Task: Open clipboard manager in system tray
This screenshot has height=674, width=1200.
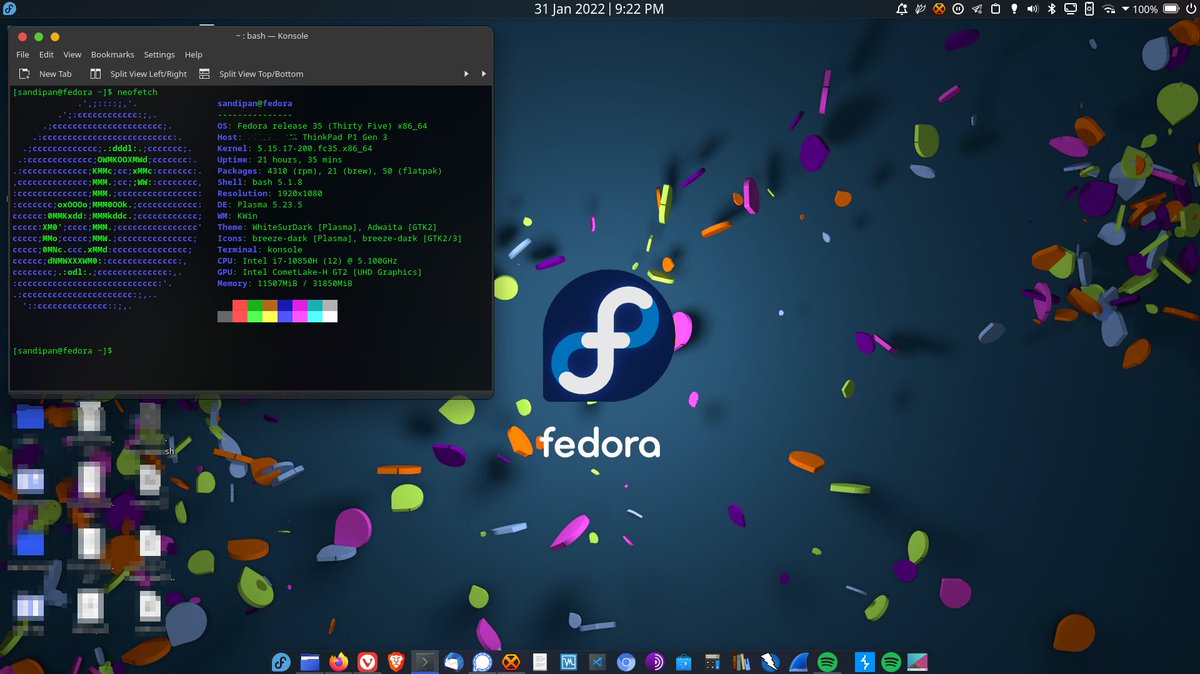Action: coord(995,9)
